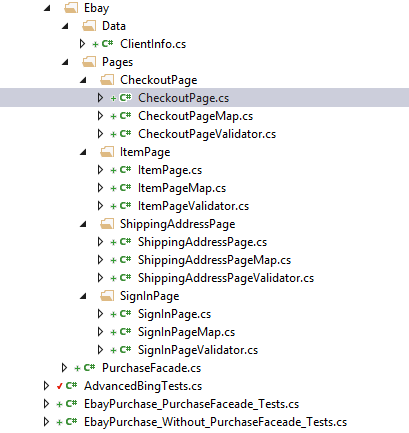Select the PurchaseFacade.cs file name
The width and height of the screenshot is (409, 433).
click(x=152, y=368)
